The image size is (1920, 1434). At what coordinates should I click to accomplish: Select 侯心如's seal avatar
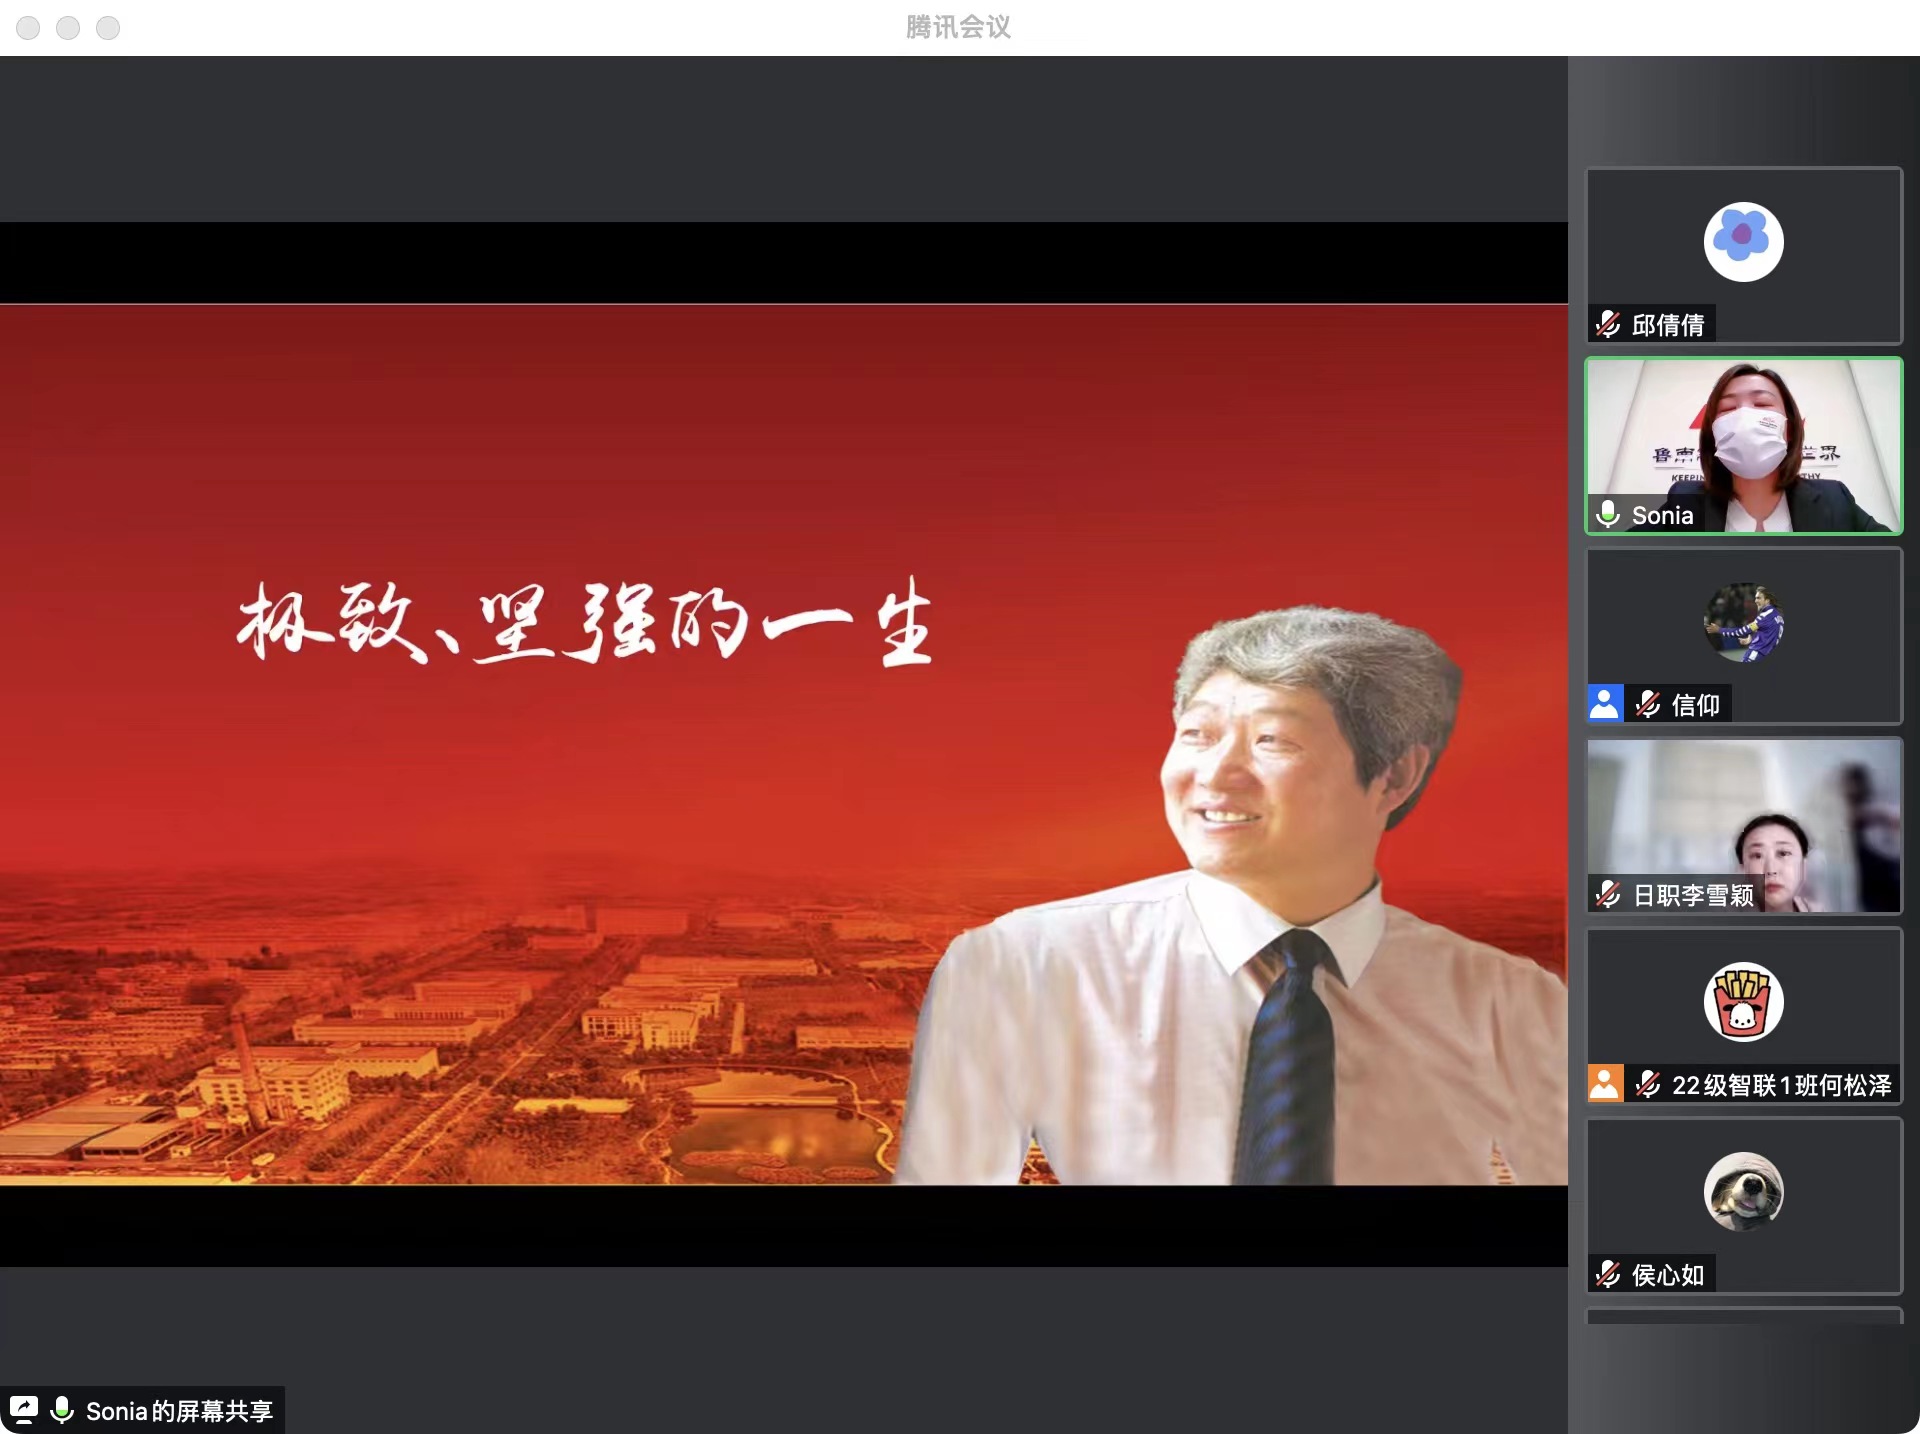click(1743, 1191)
